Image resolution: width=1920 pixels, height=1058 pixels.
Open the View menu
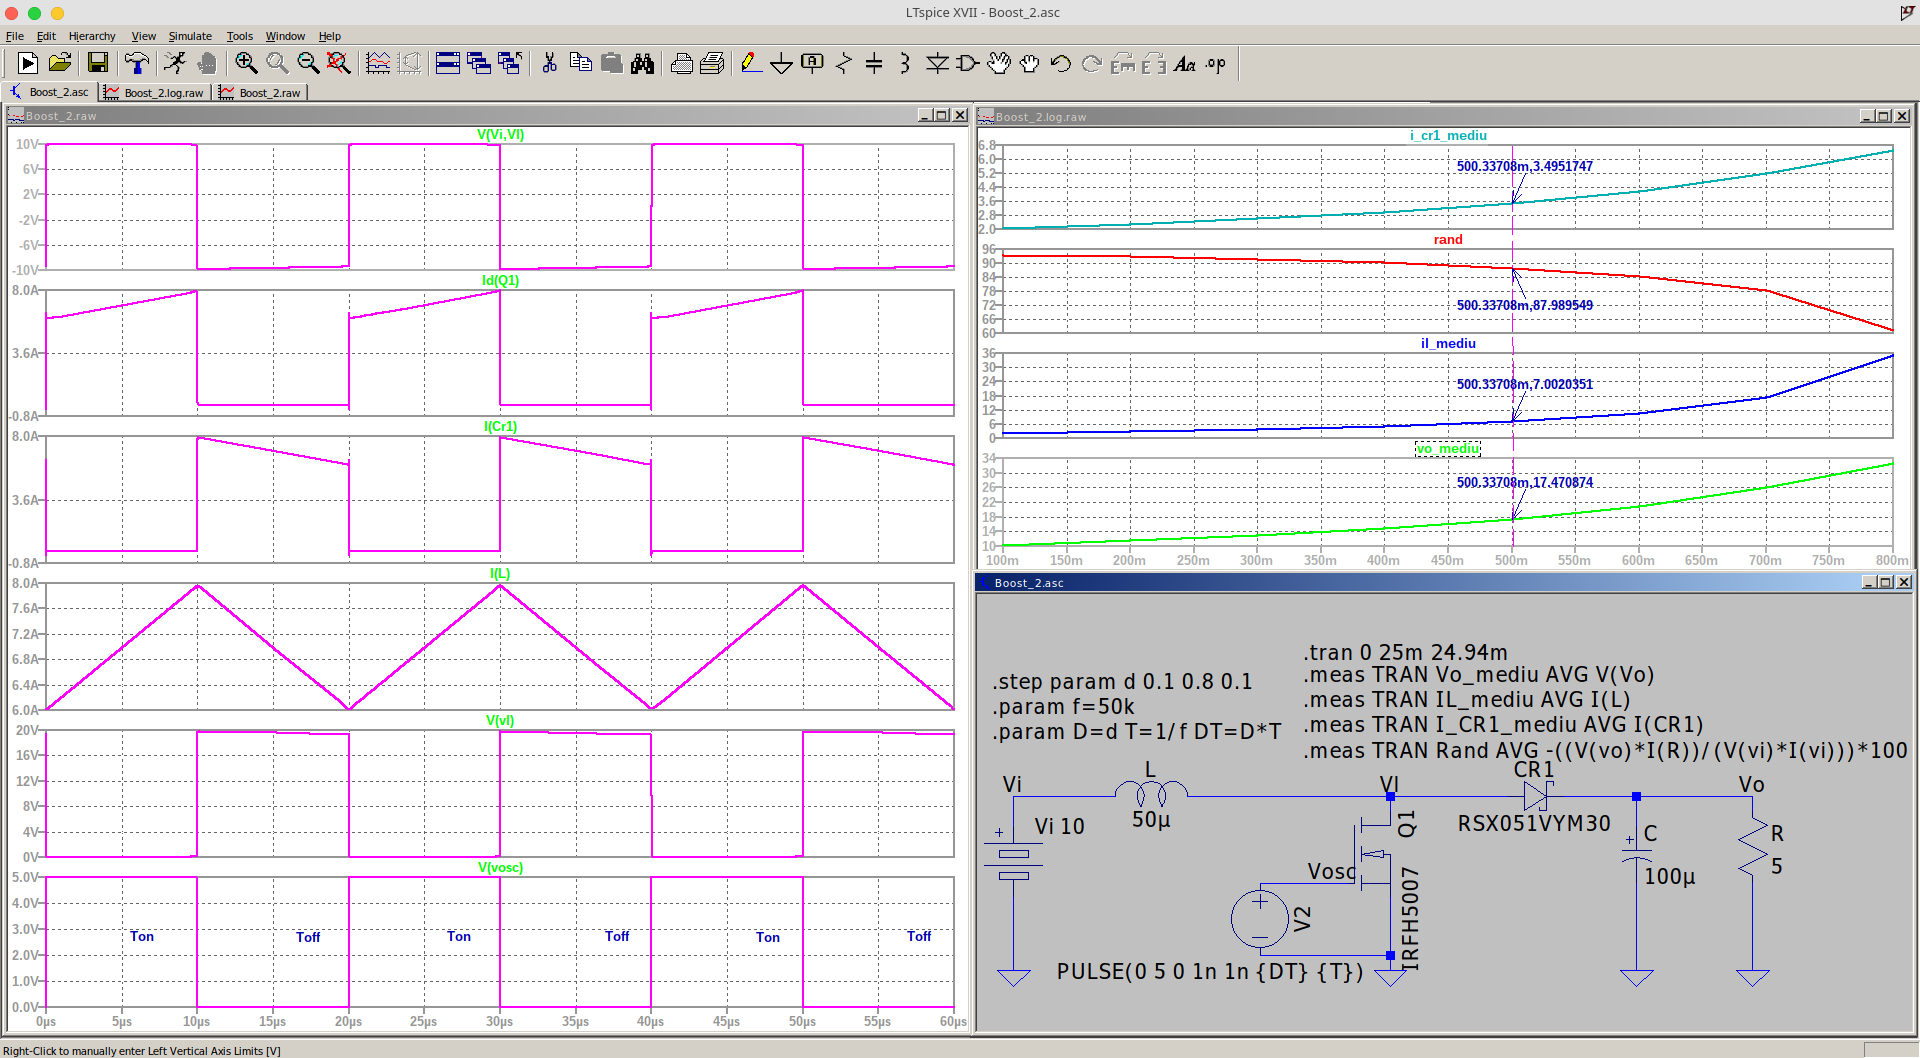click(x=144, y=36)
